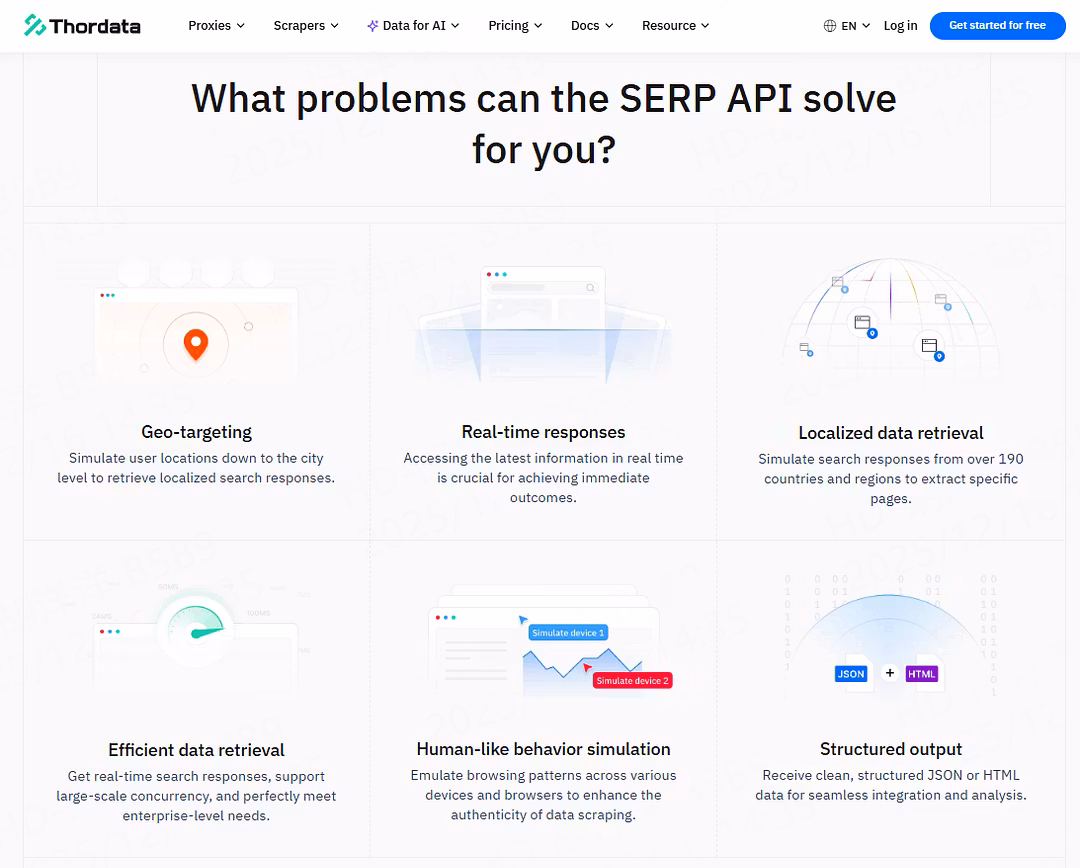Expand the Pricing dropdown
The image size is (1080, 868).
515,26
